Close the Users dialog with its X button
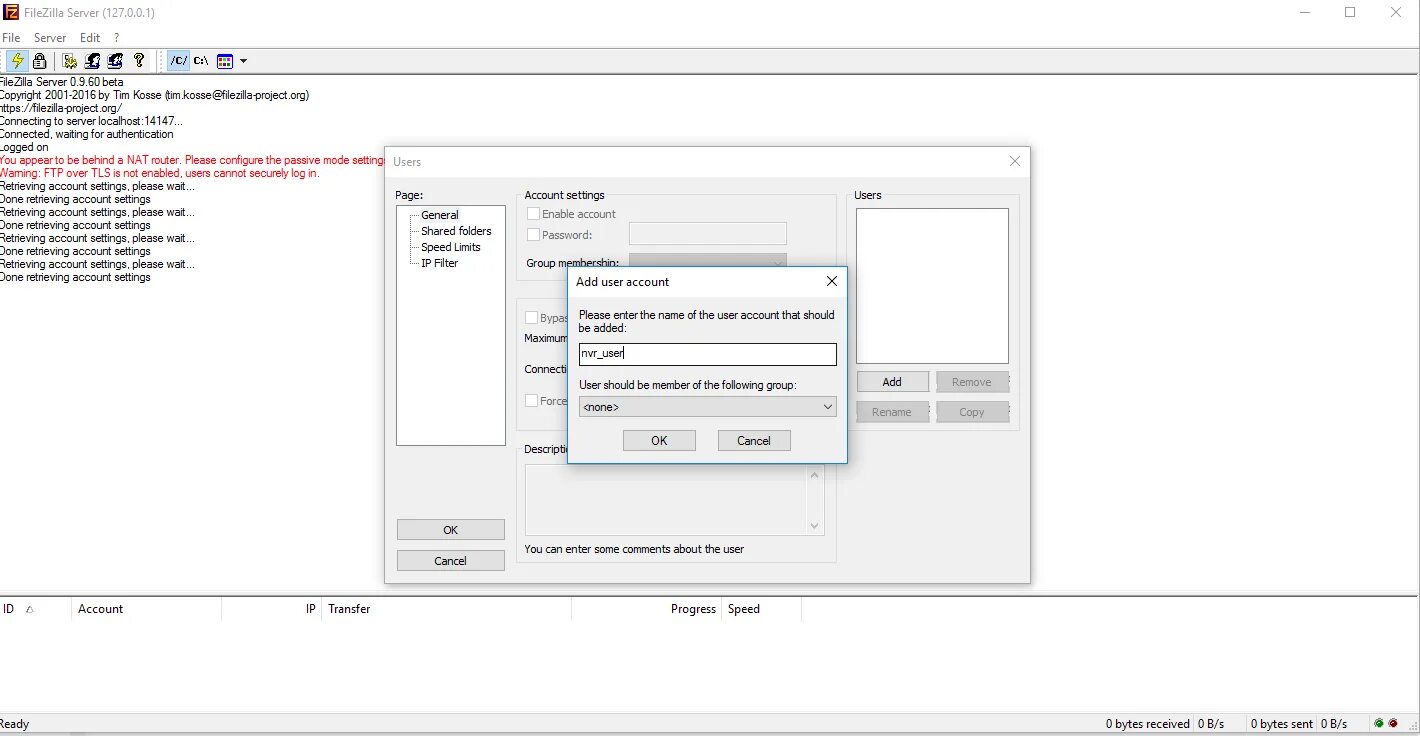The image size is (1420, 736). point(1015,161)
